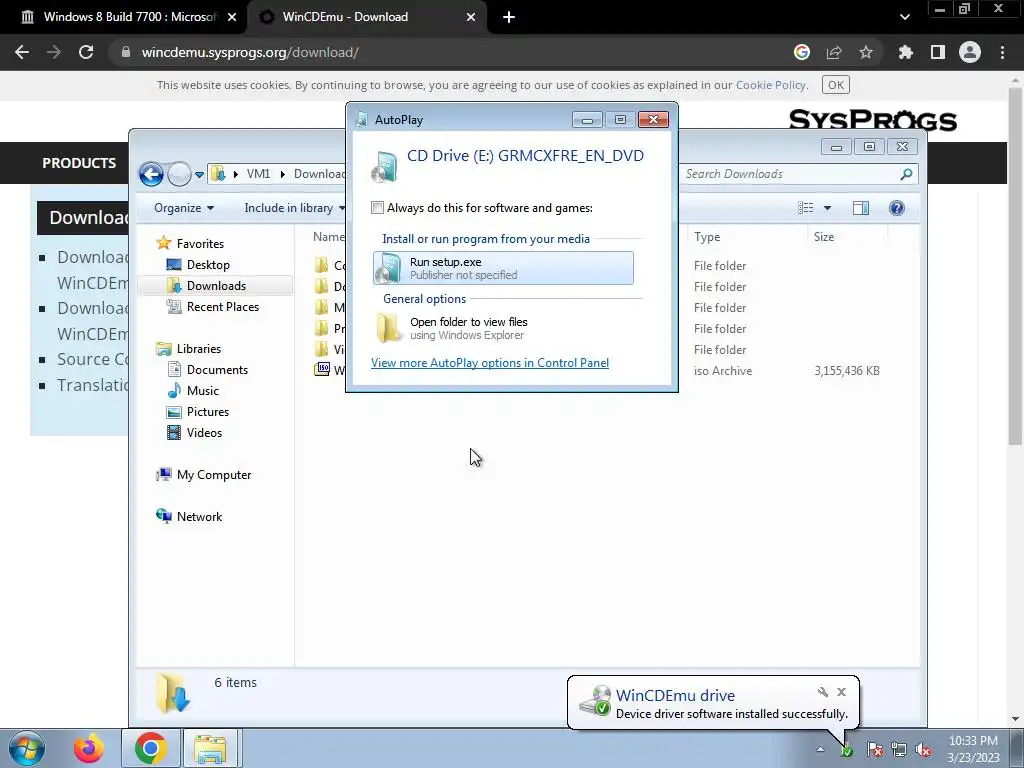The width and height of the screenshot is (1024, 768).
Task: Open Chrome three-dot menu
Action: point(1002,52)
